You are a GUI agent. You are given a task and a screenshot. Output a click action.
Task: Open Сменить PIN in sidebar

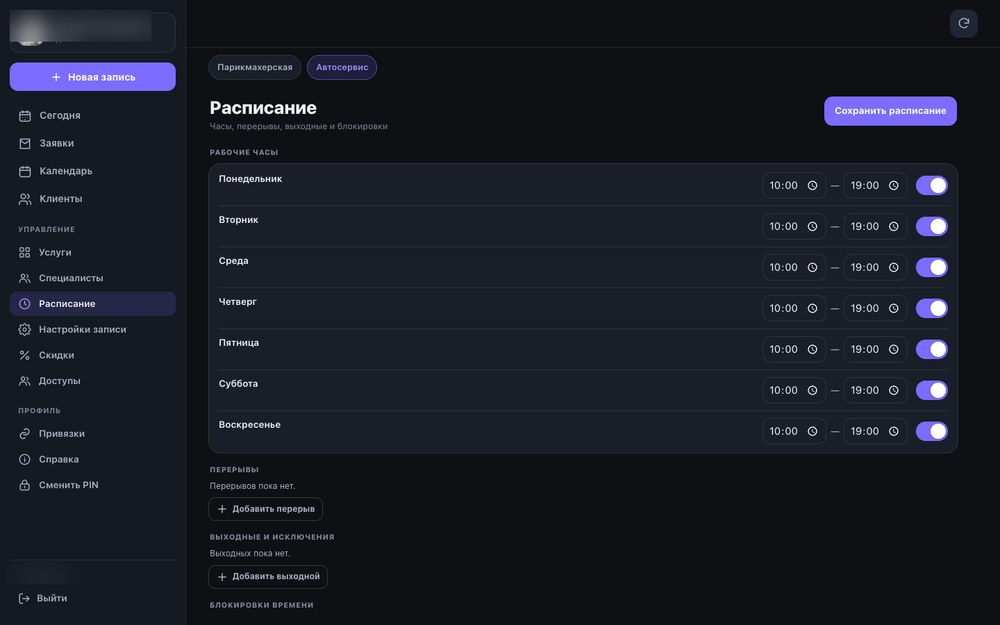[92, 485]
